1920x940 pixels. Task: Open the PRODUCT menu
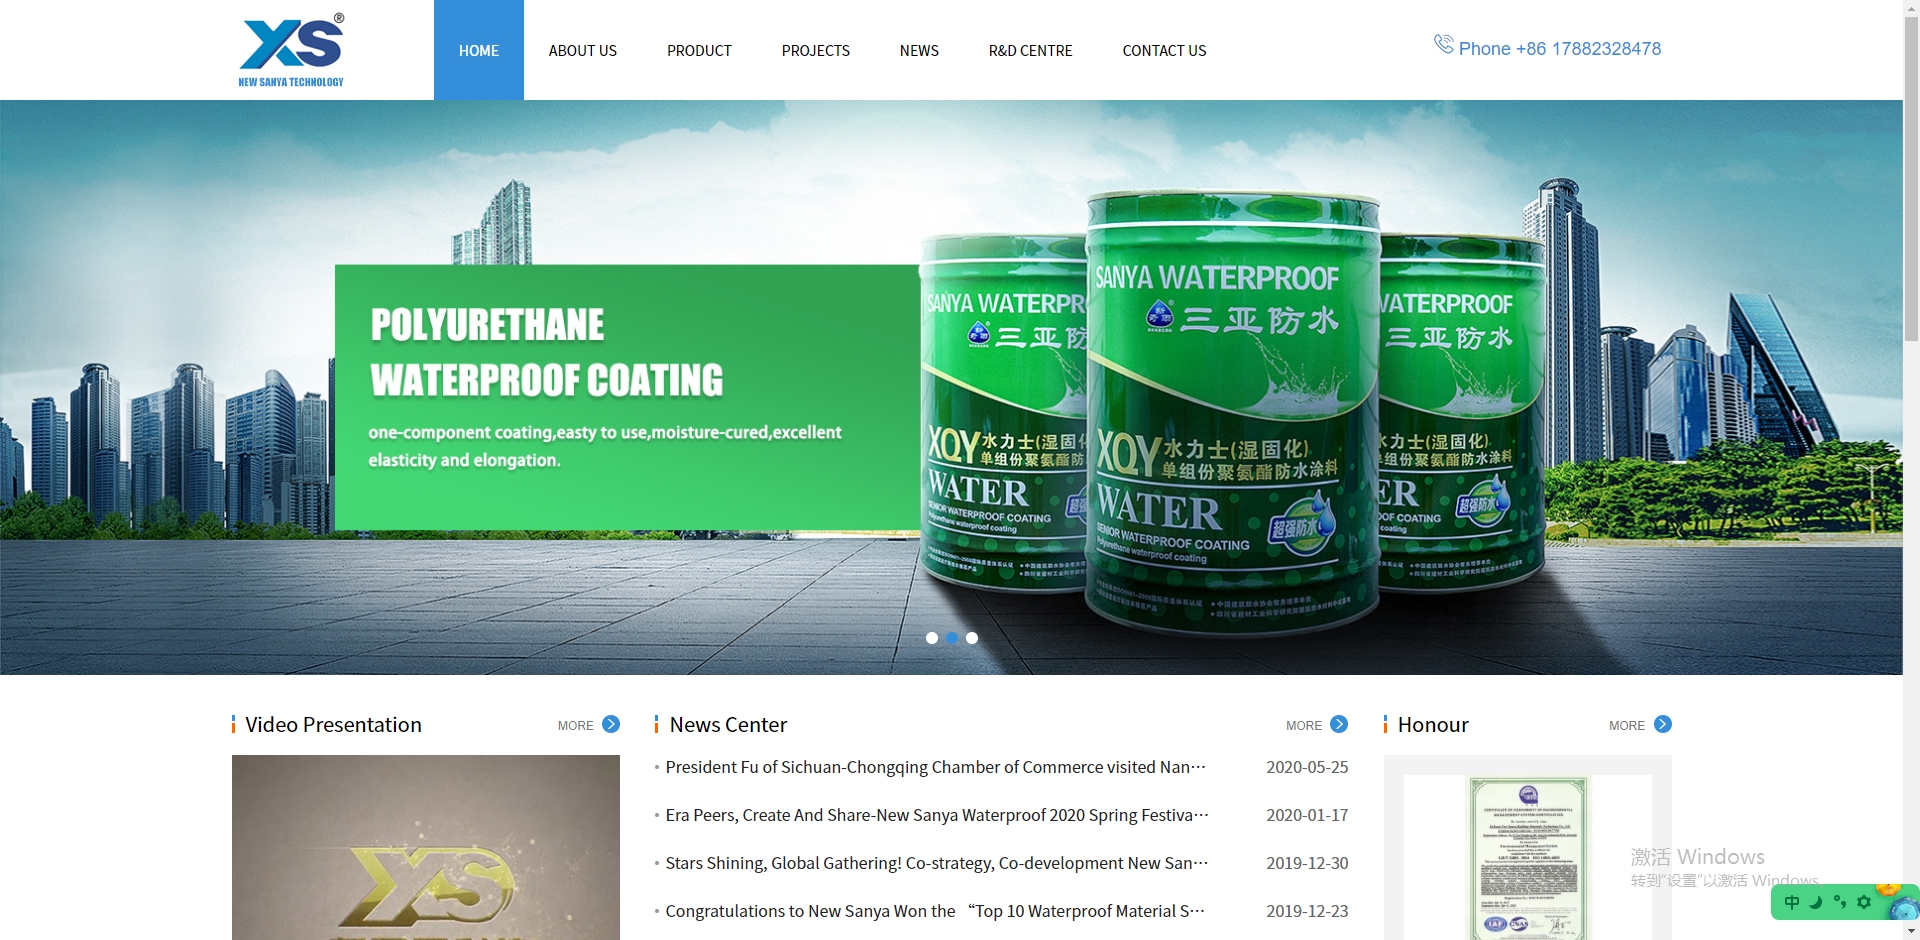point(699,50)
